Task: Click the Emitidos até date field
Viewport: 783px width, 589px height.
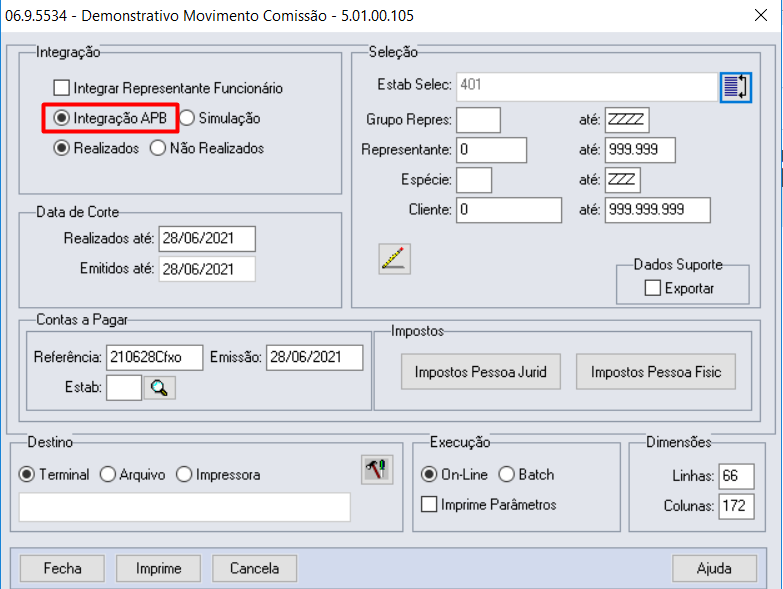Action: tap(207, 269)
